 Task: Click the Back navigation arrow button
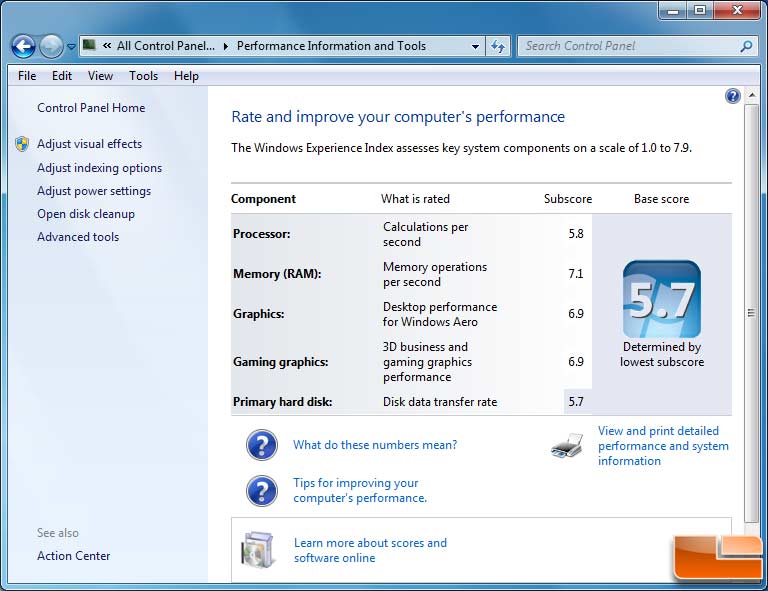pos(23,46)
